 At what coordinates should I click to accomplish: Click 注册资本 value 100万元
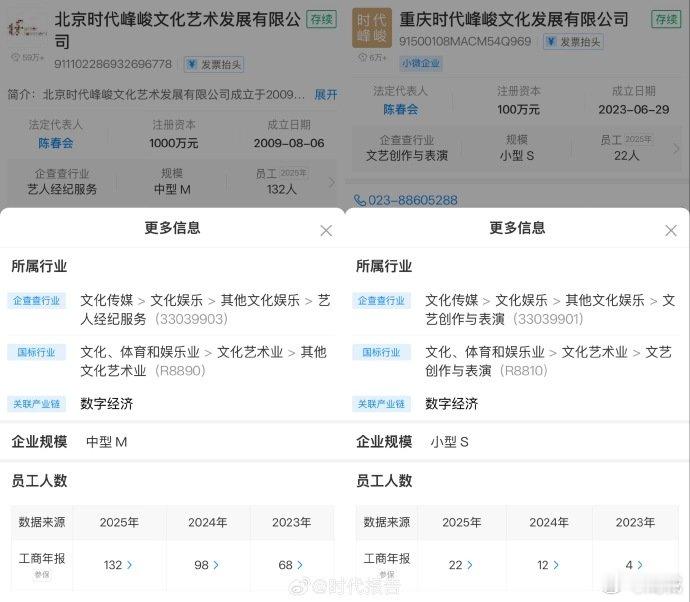click(518, 109)
